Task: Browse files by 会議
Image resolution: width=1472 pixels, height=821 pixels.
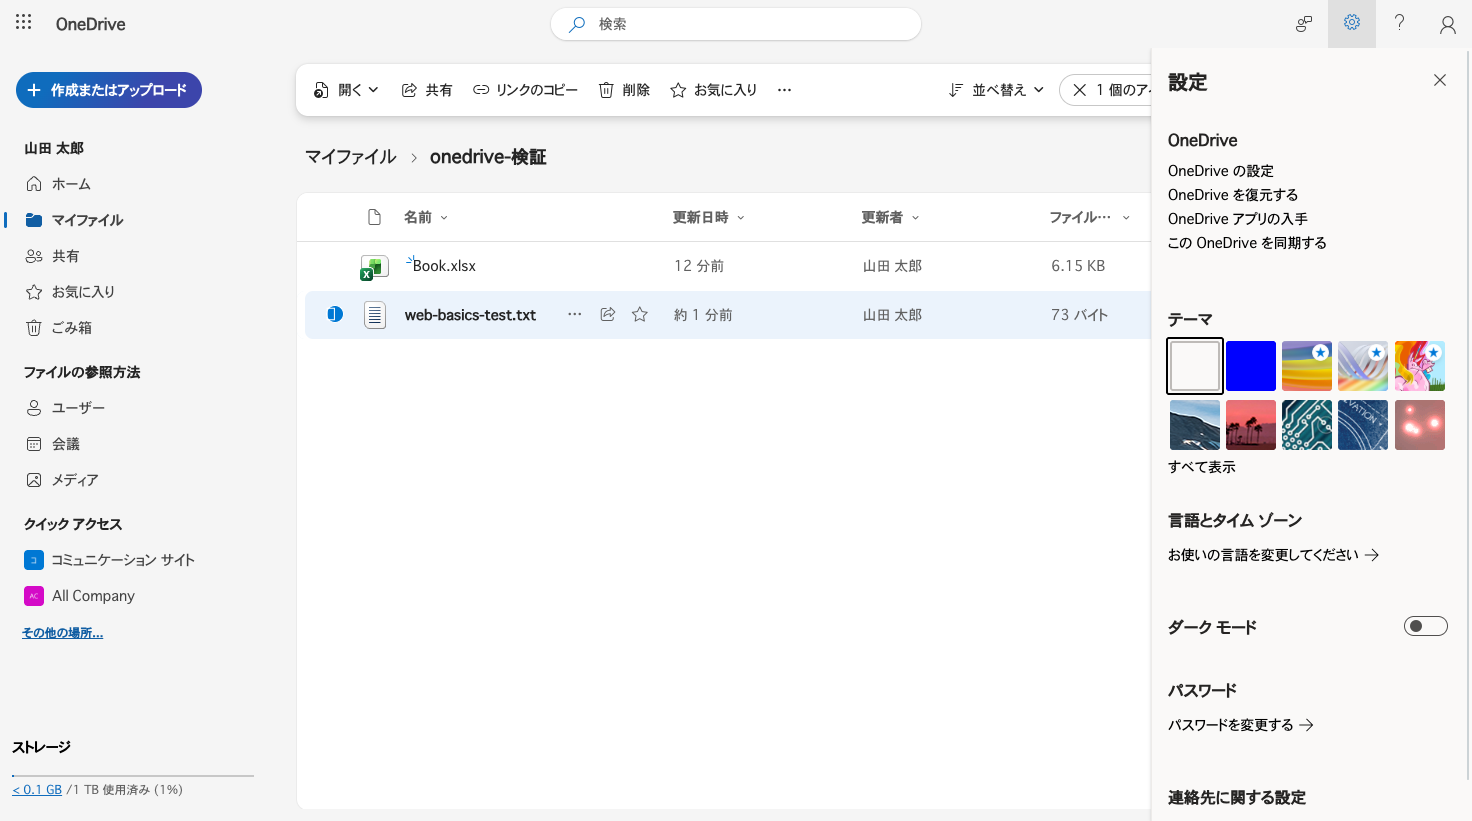Action: pyautogui.click(x=52, y=444)
